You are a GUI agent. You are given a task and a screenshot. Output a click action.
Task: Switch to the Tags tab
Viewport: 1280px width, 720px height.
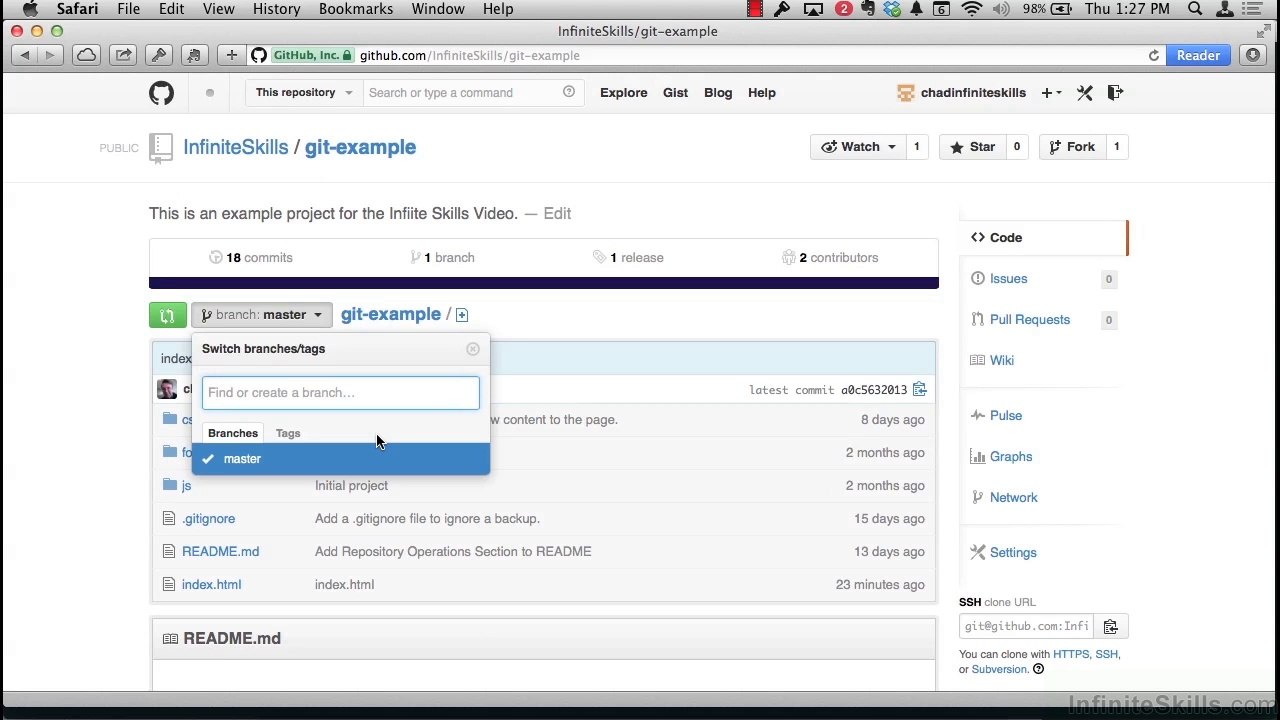[x=288, y=433]
